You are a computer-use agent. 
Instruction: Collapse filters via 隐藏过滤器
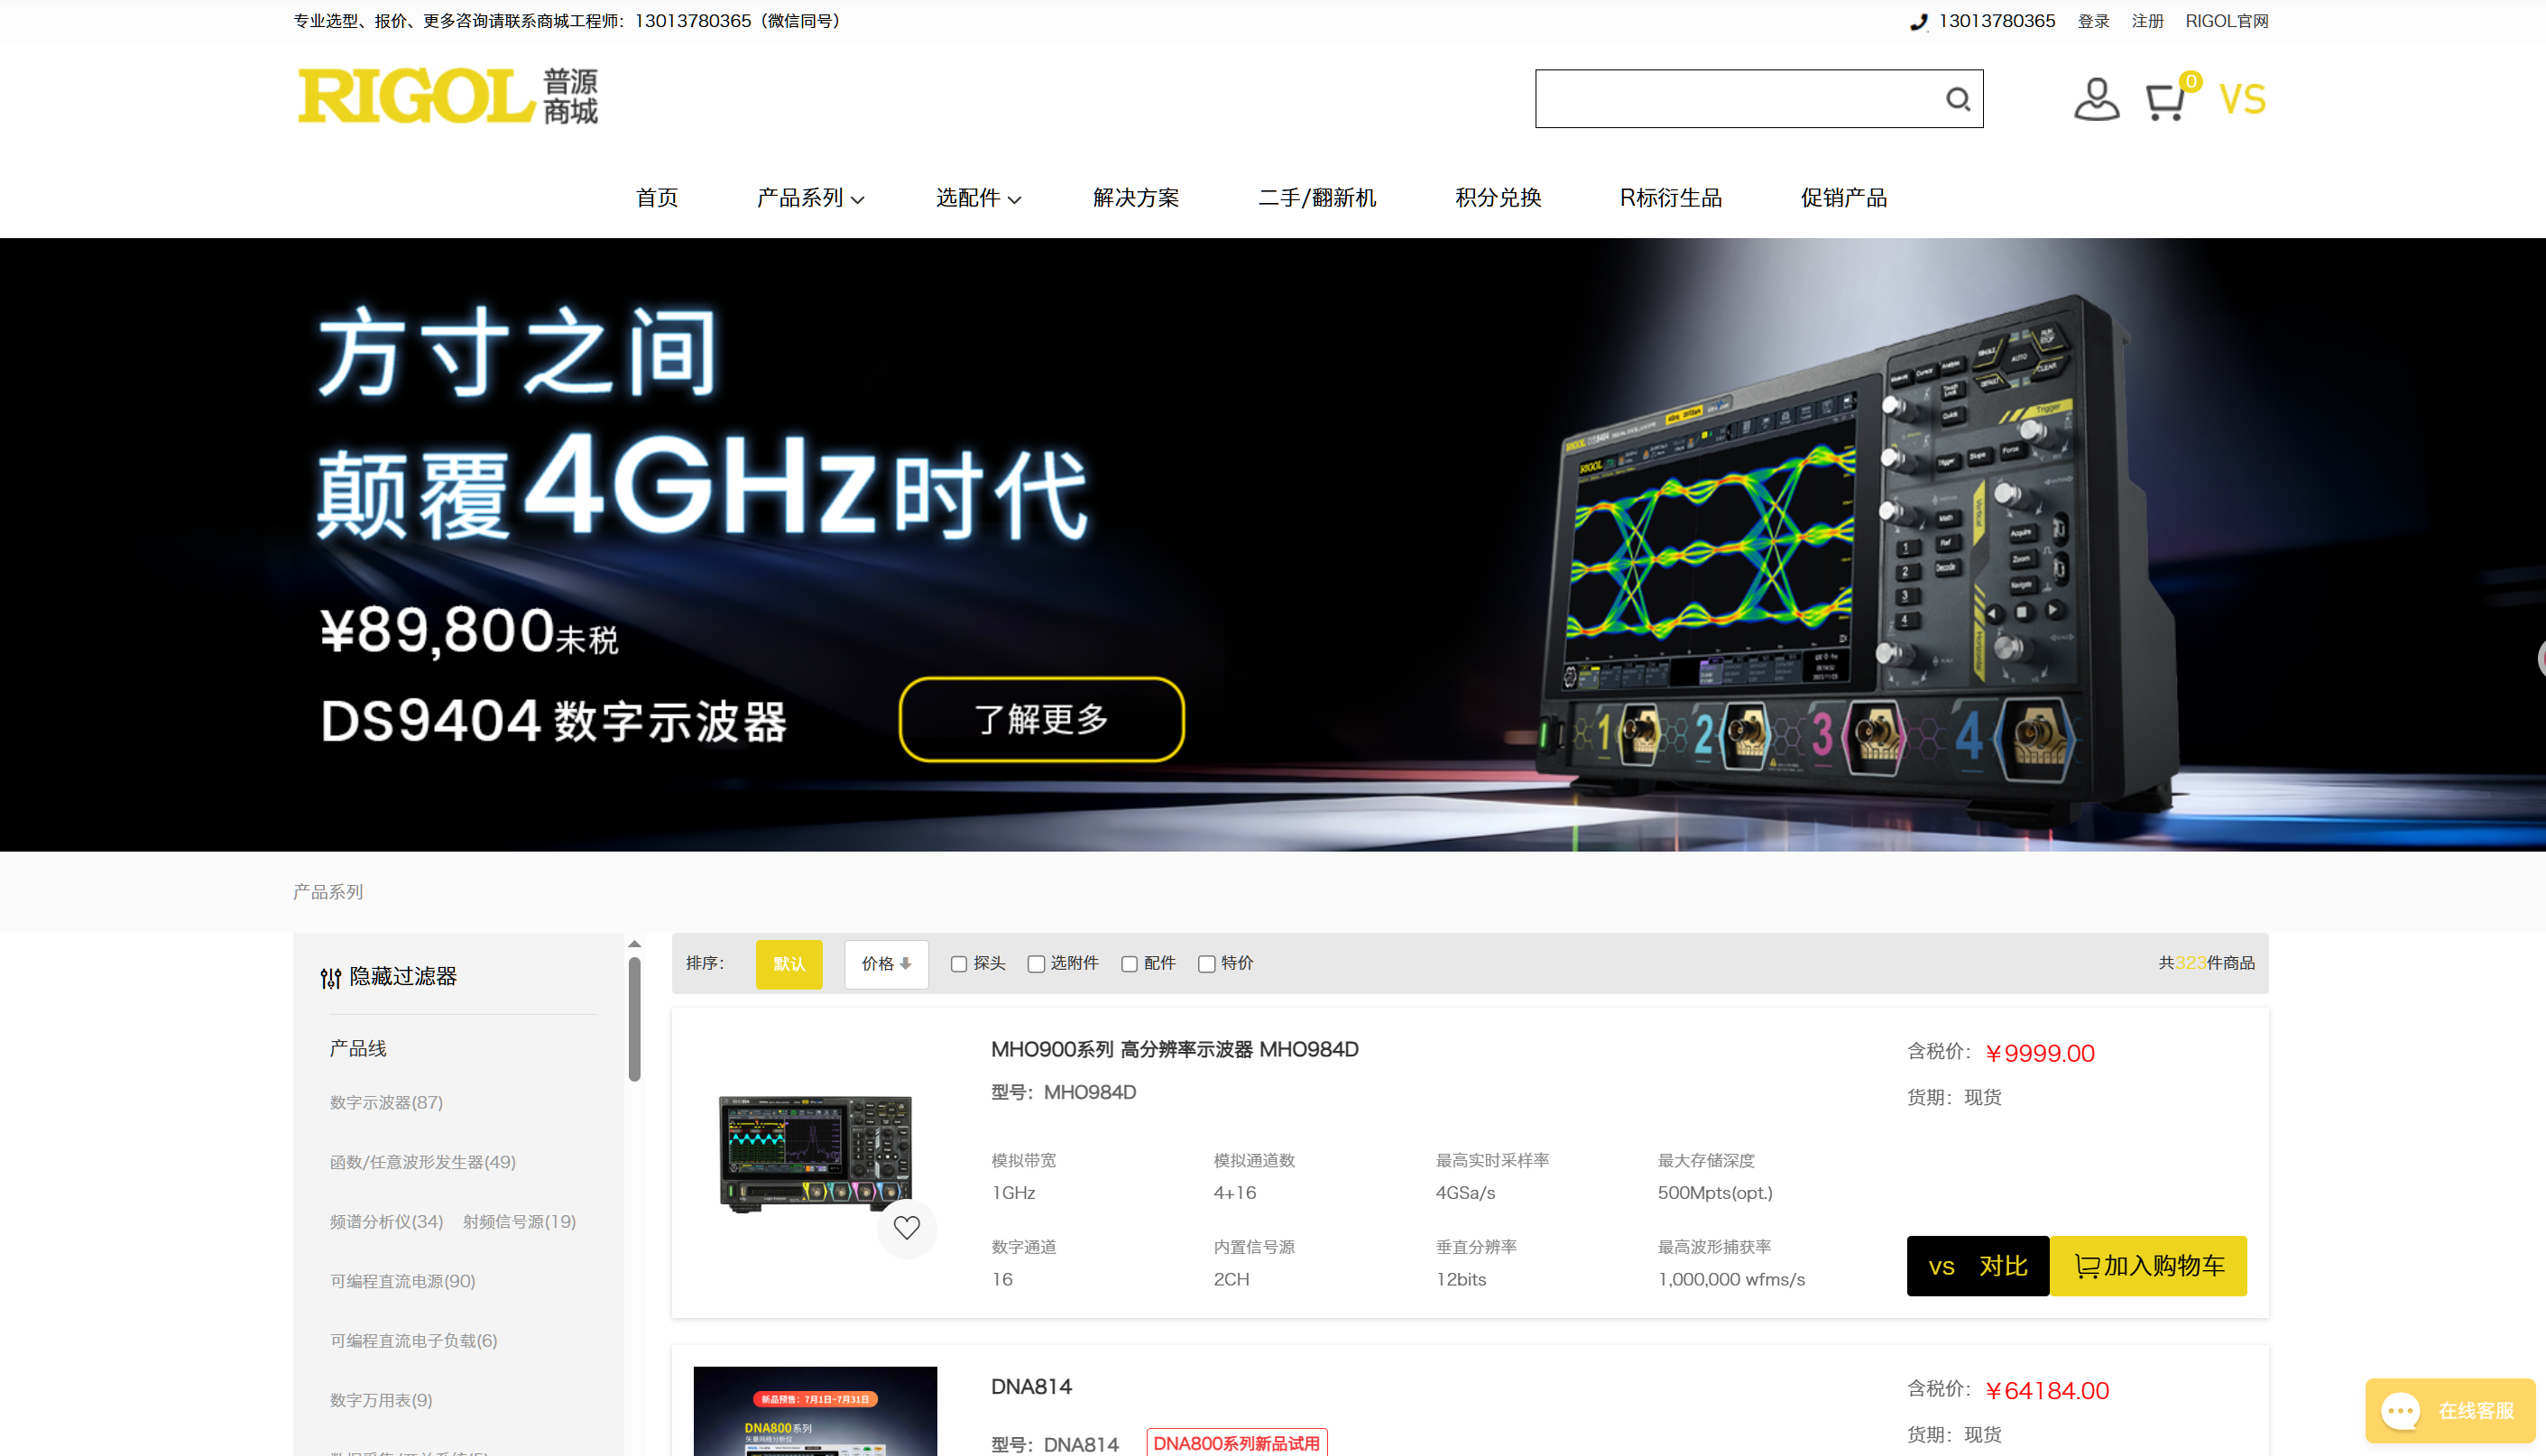(403, 976)
